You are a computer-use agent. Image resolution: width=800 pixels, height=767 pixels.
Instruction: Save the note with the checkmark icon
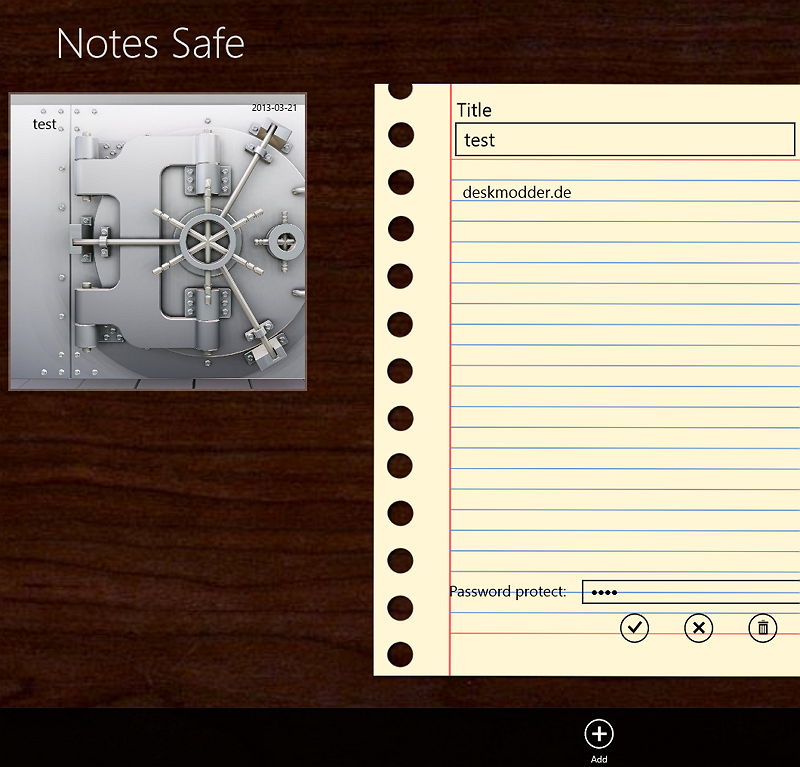coord(634,628)
